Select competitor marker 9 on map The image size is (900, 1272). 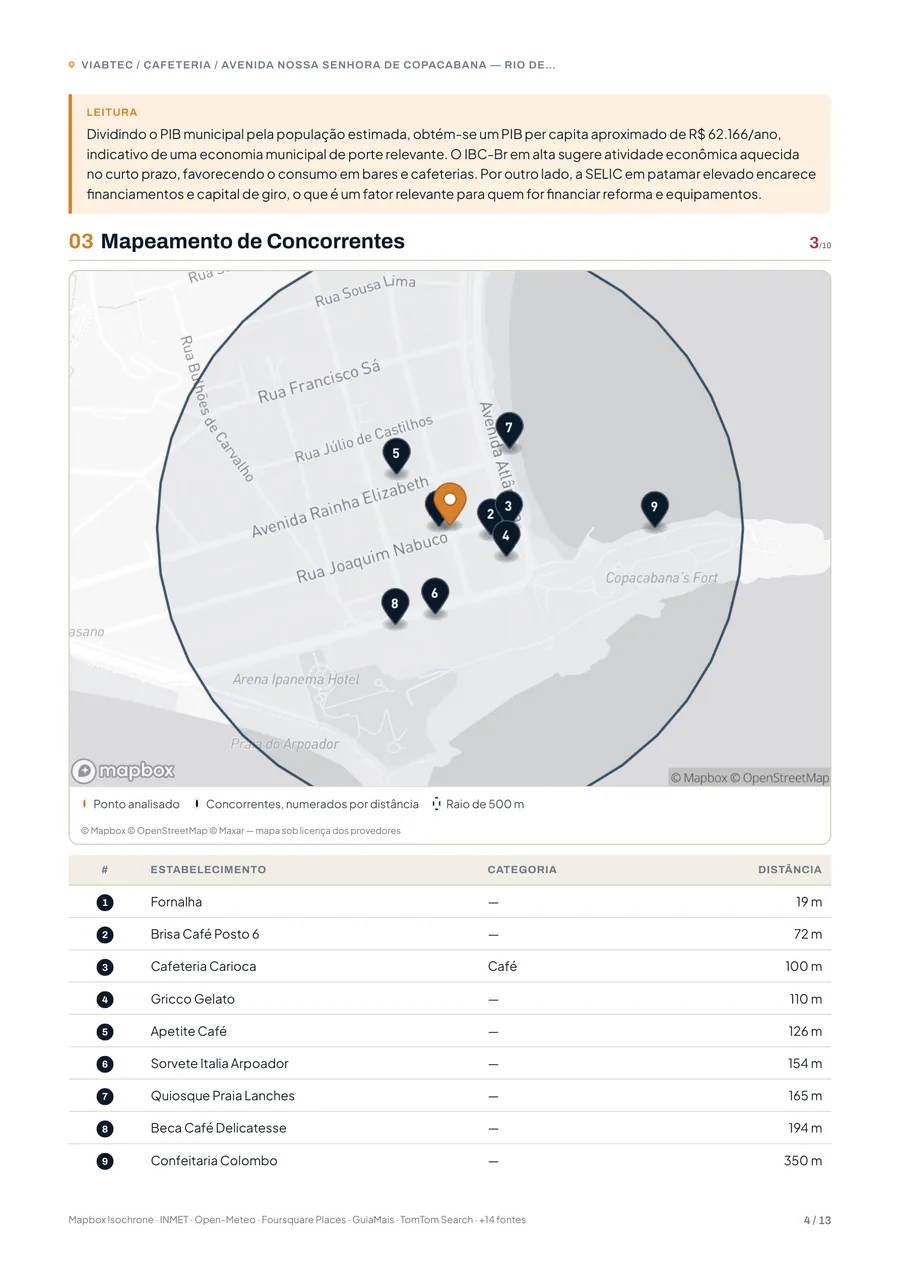click(654, 510)
